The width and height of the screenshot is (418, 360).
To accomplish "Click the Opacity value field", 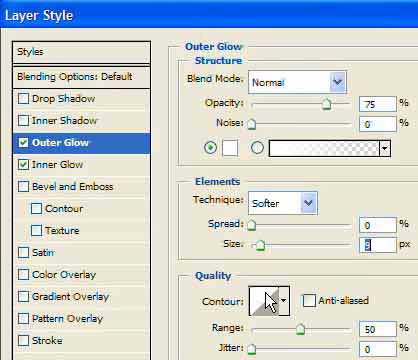I will click(x=378, y=104).
